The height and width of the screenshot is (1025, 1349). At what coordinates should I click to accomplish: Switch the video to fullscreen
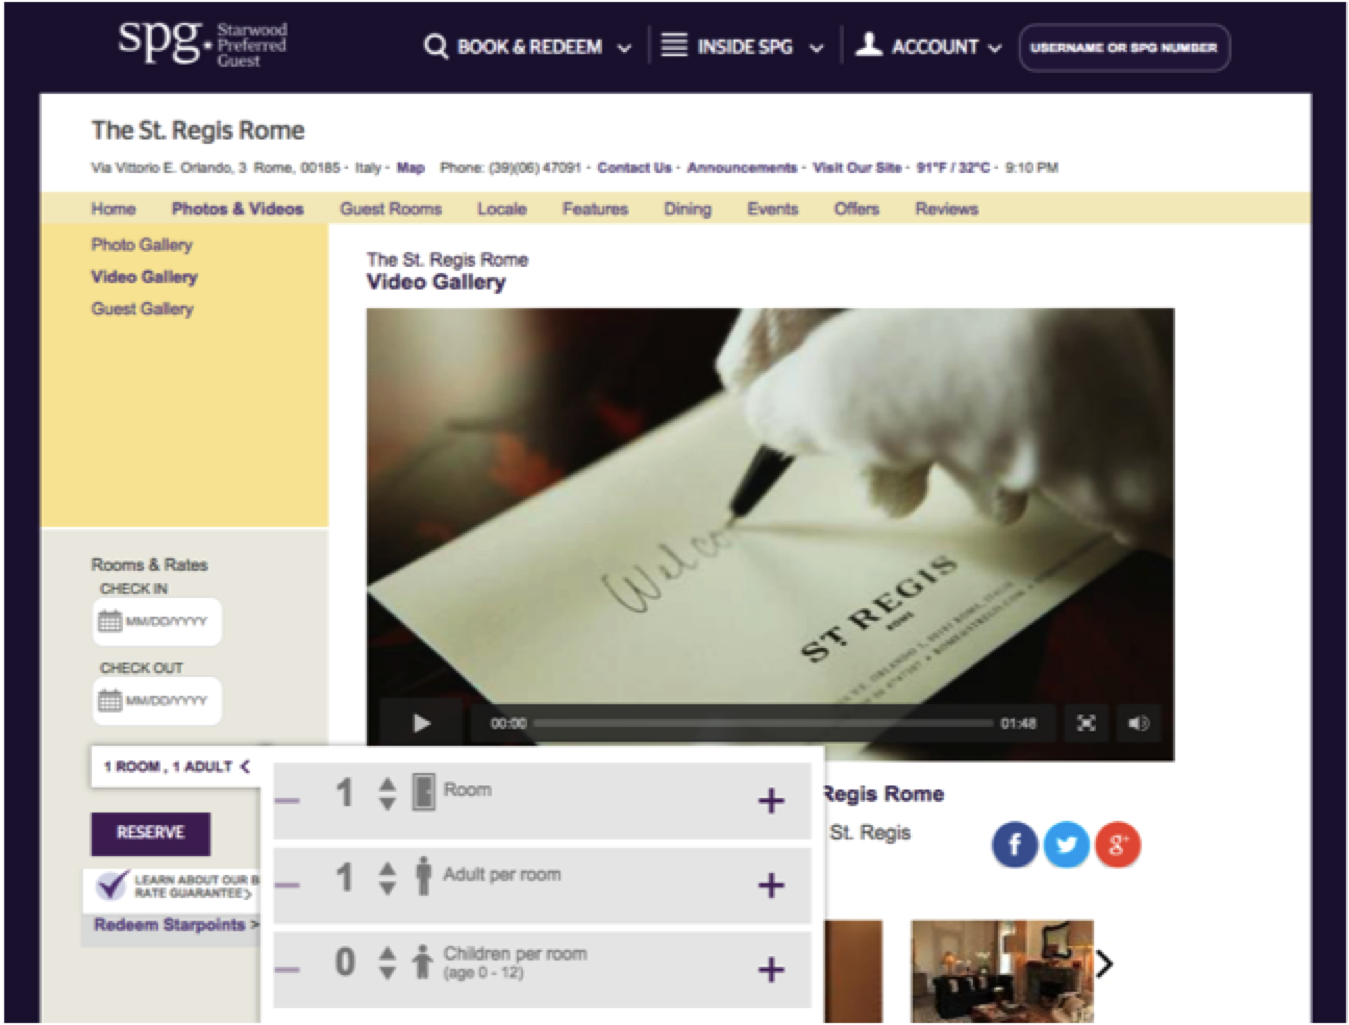1086,723
